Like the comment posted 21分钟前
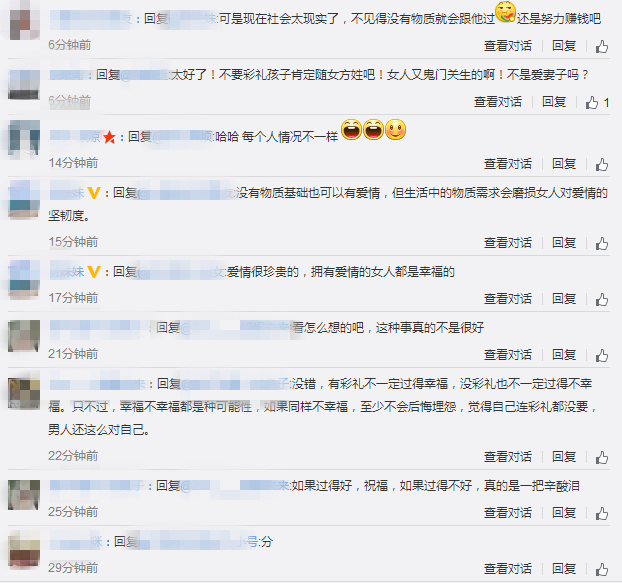 pos(602,355)
